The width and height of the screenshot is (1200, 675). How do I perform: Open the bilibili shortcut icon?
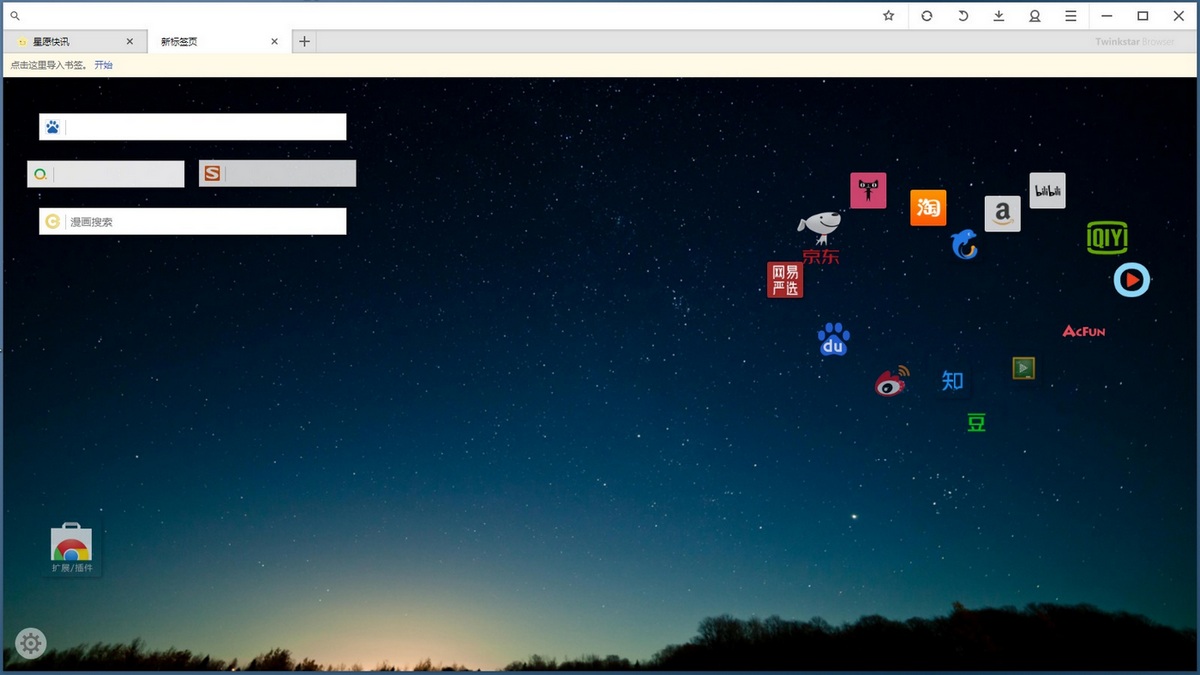(1047, 191)
